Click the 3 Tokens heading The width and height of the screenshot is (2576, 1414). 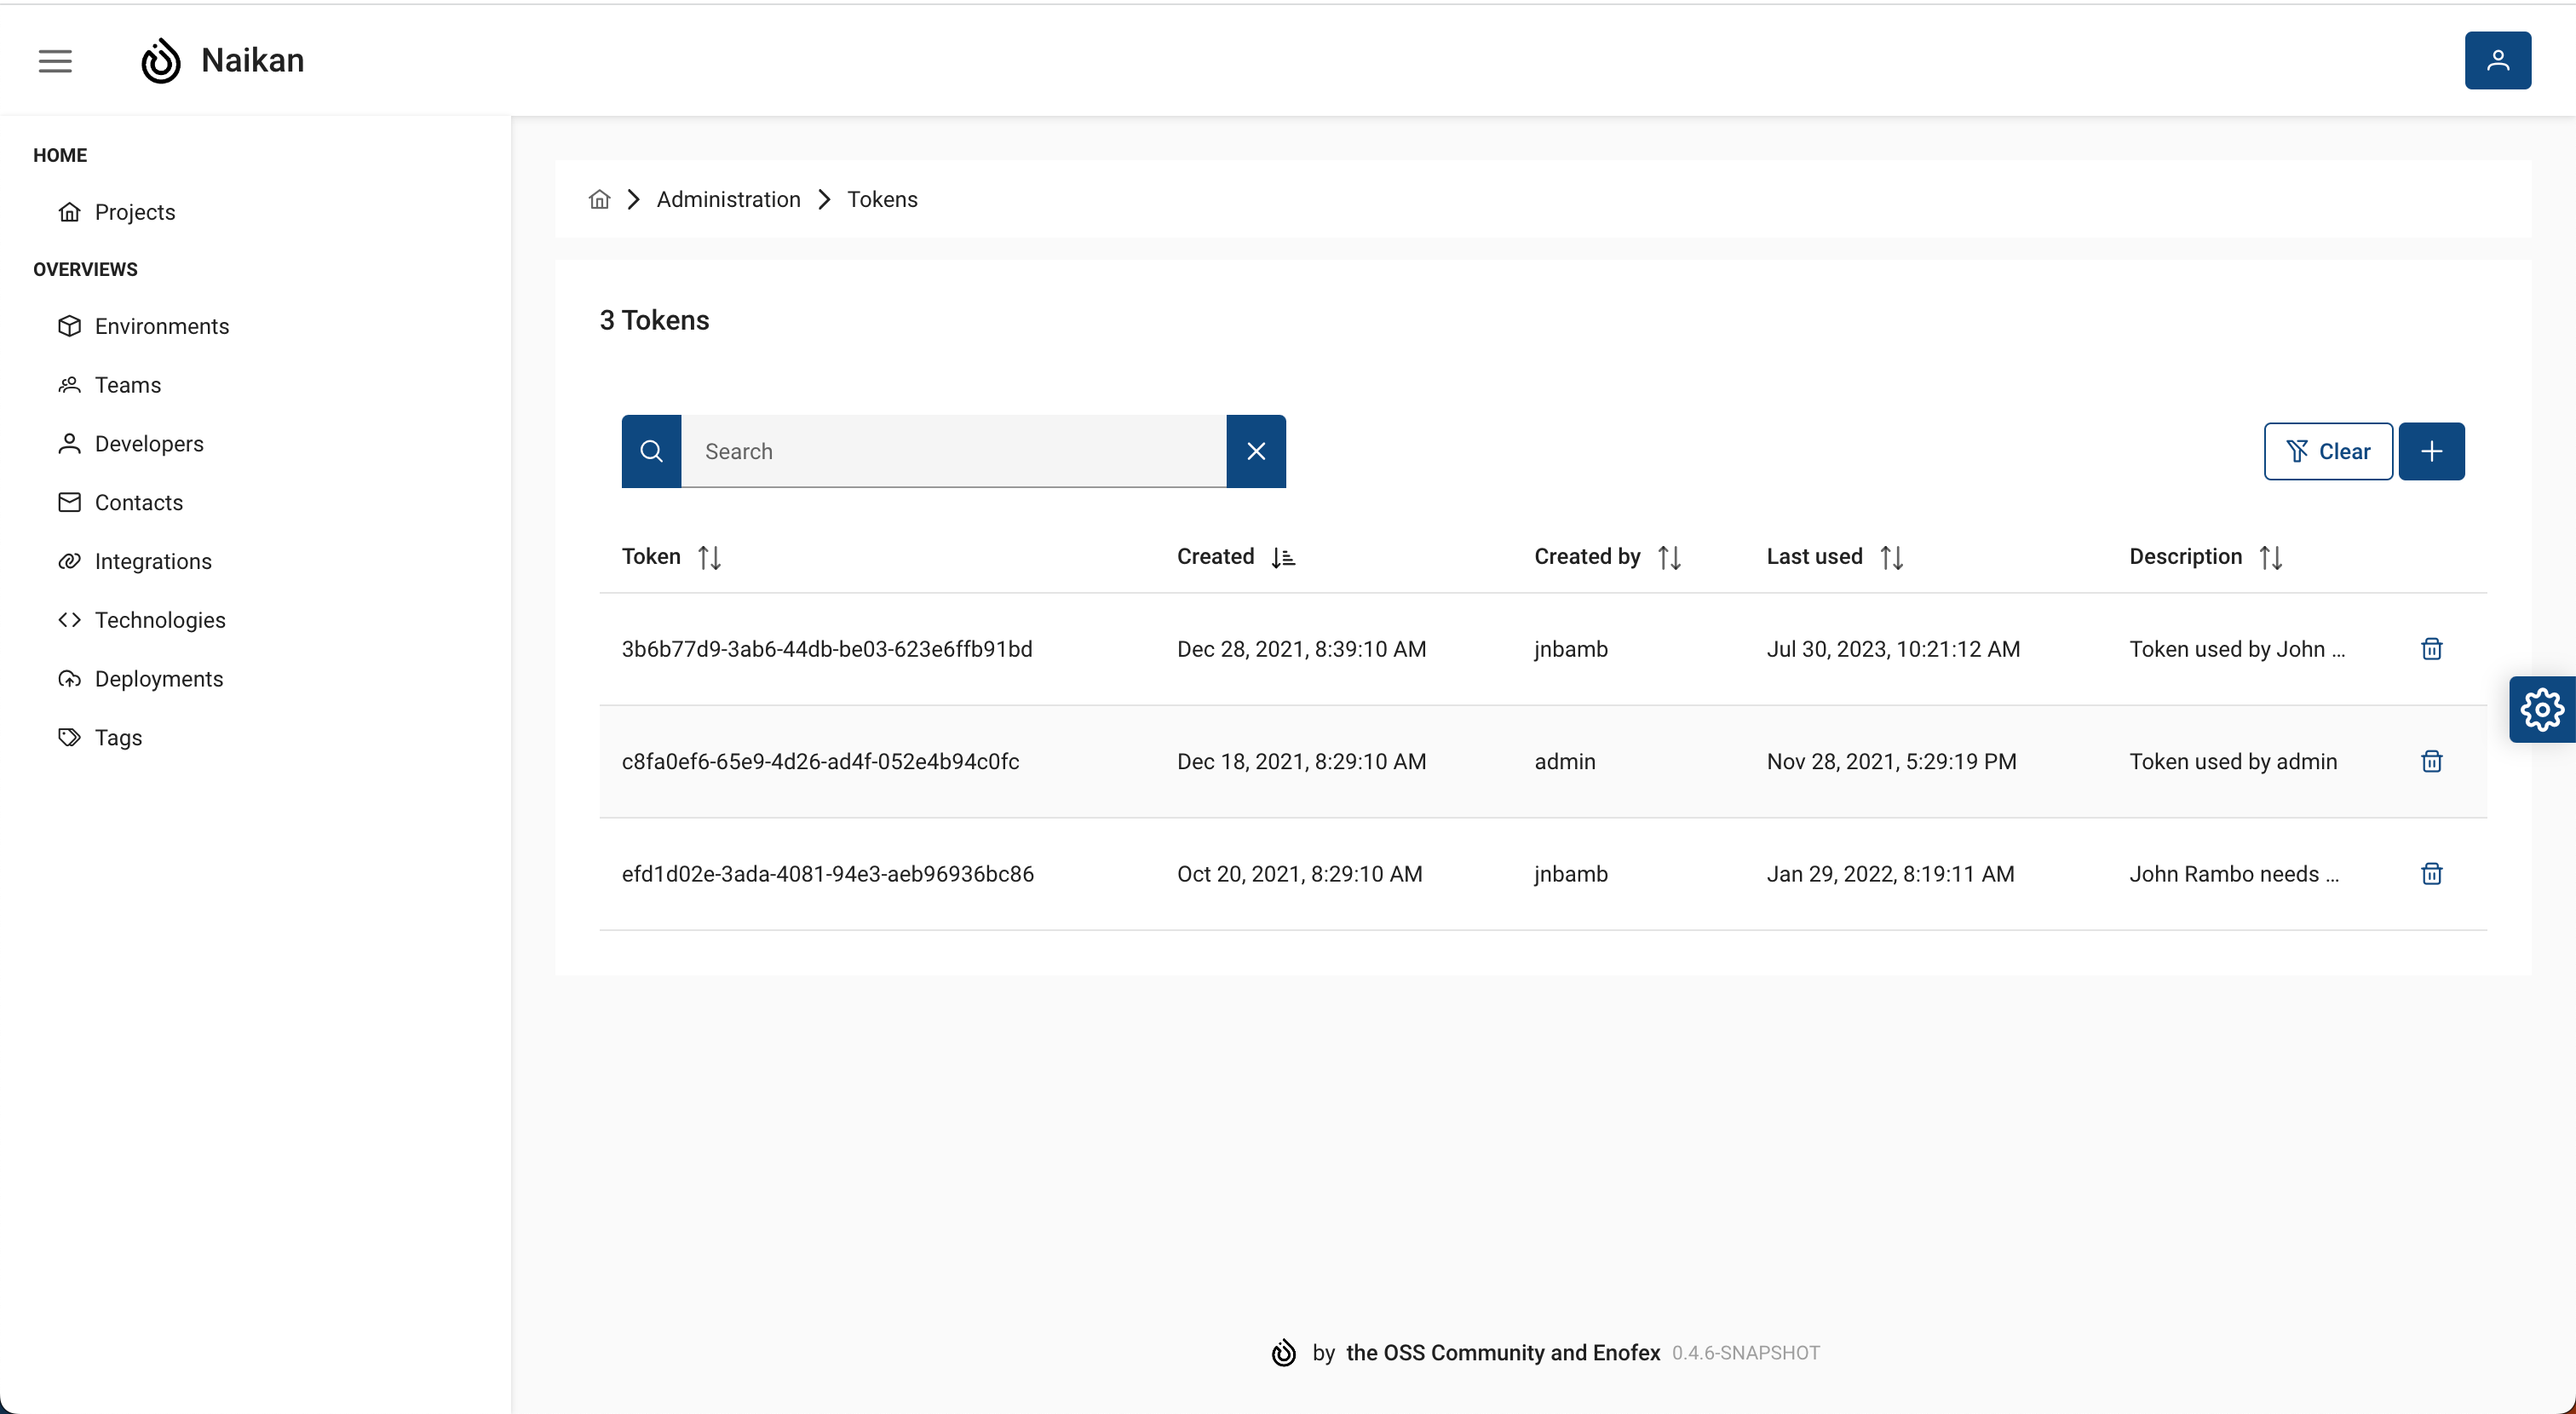[654, 320]
